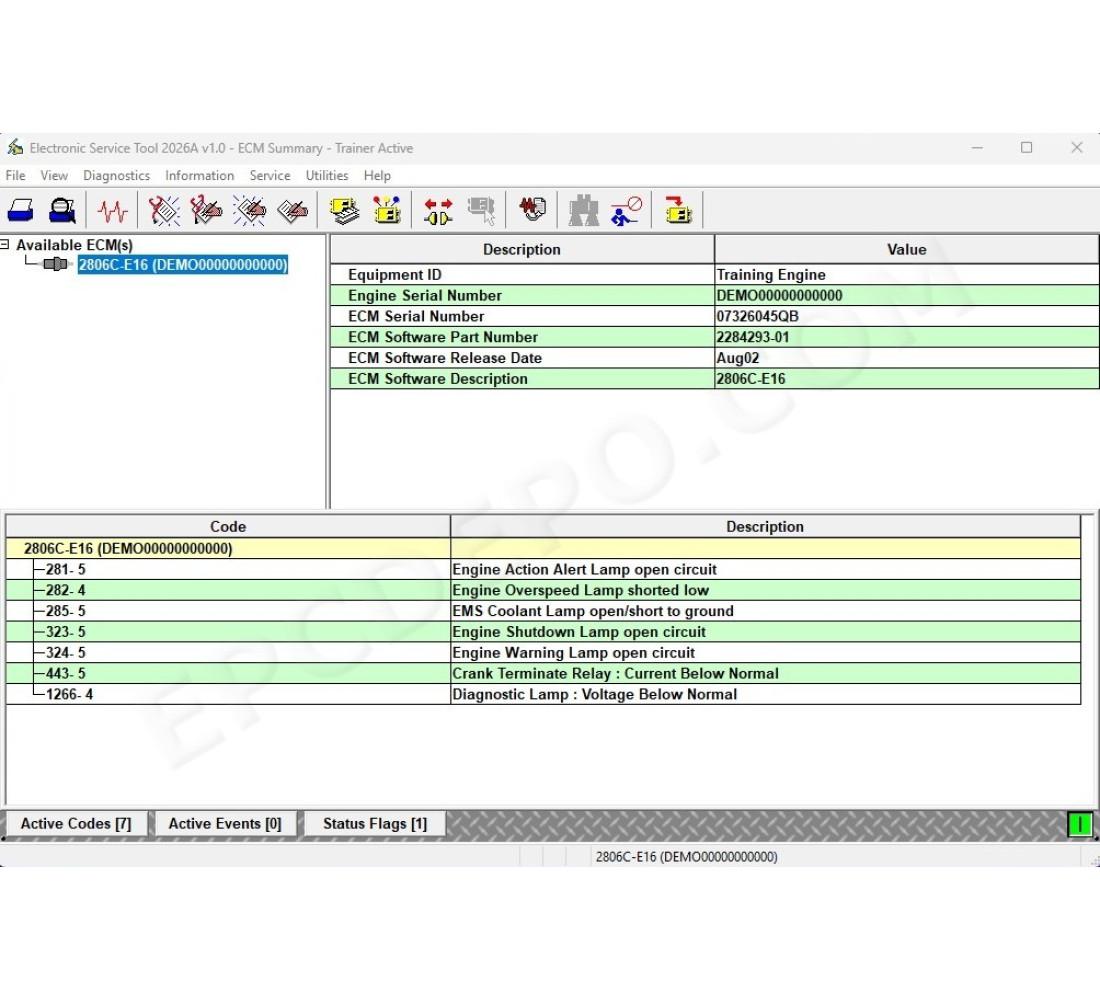Select the Equipment ID row
Screen dimensions: 1100x1000
tap(714, 274)
